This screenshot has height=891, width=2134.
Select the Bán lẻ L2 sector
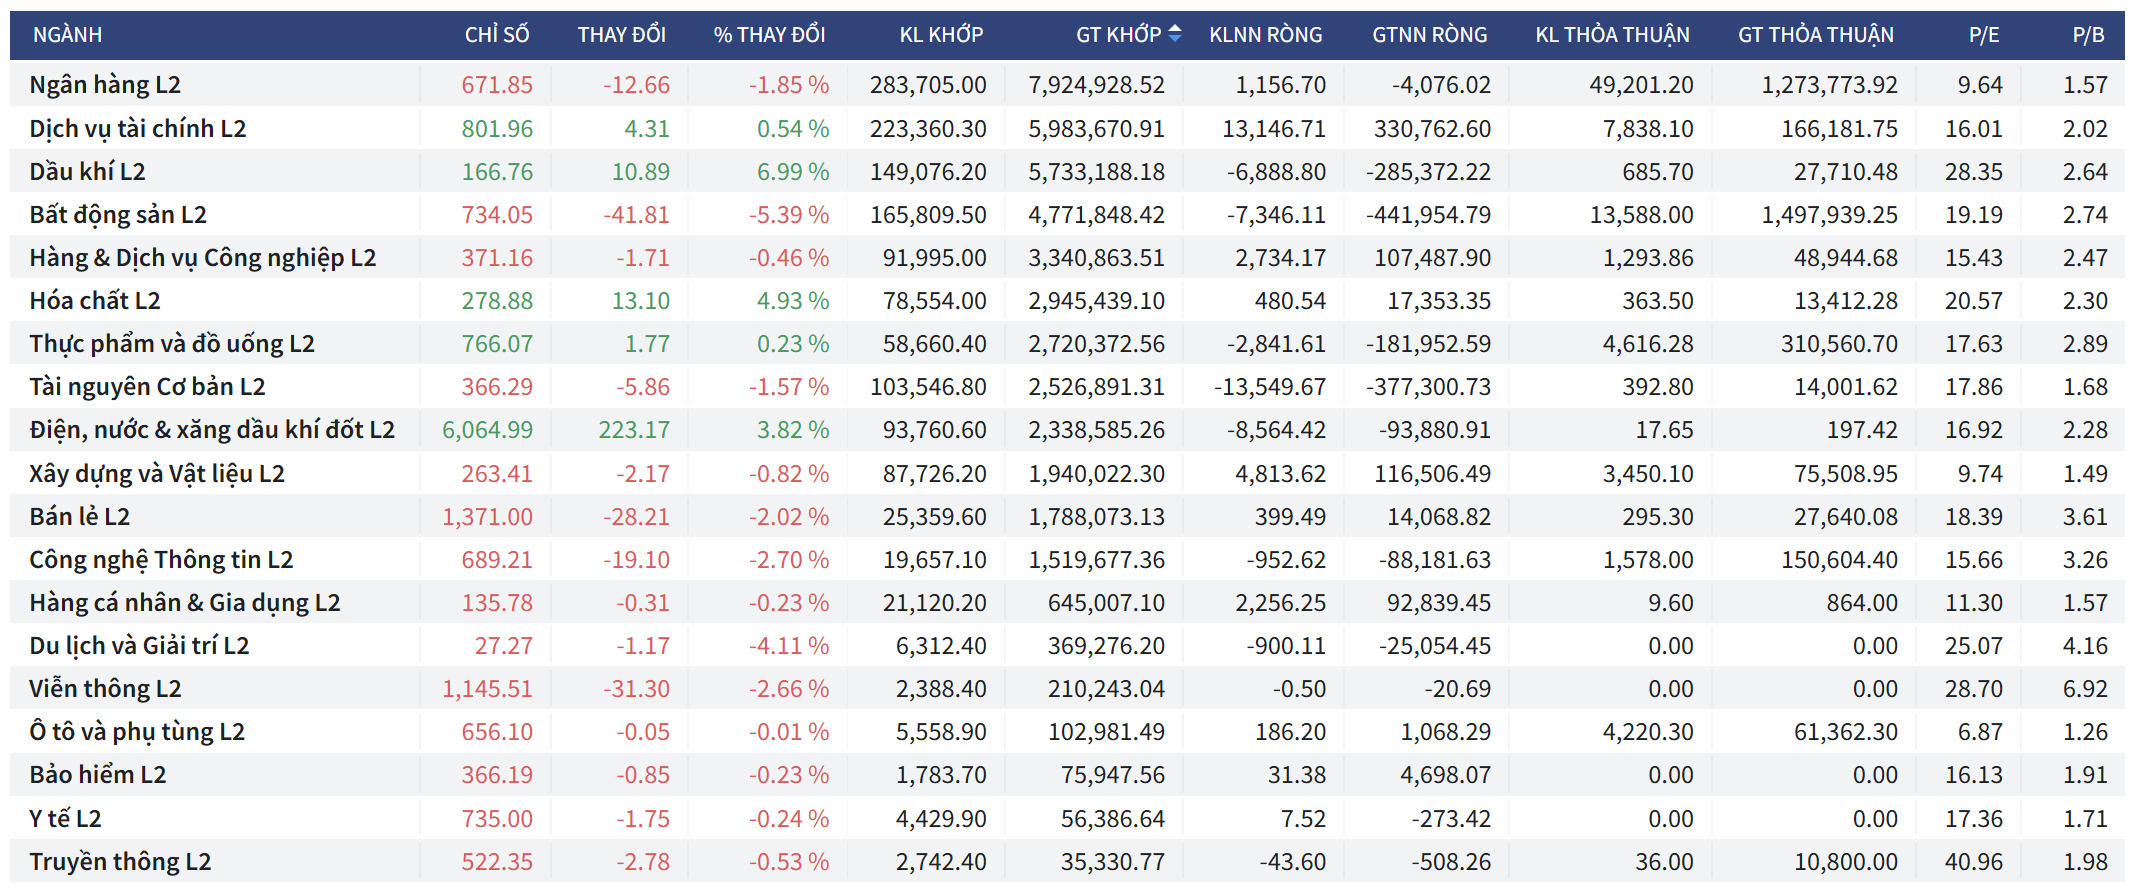(80, 517)
